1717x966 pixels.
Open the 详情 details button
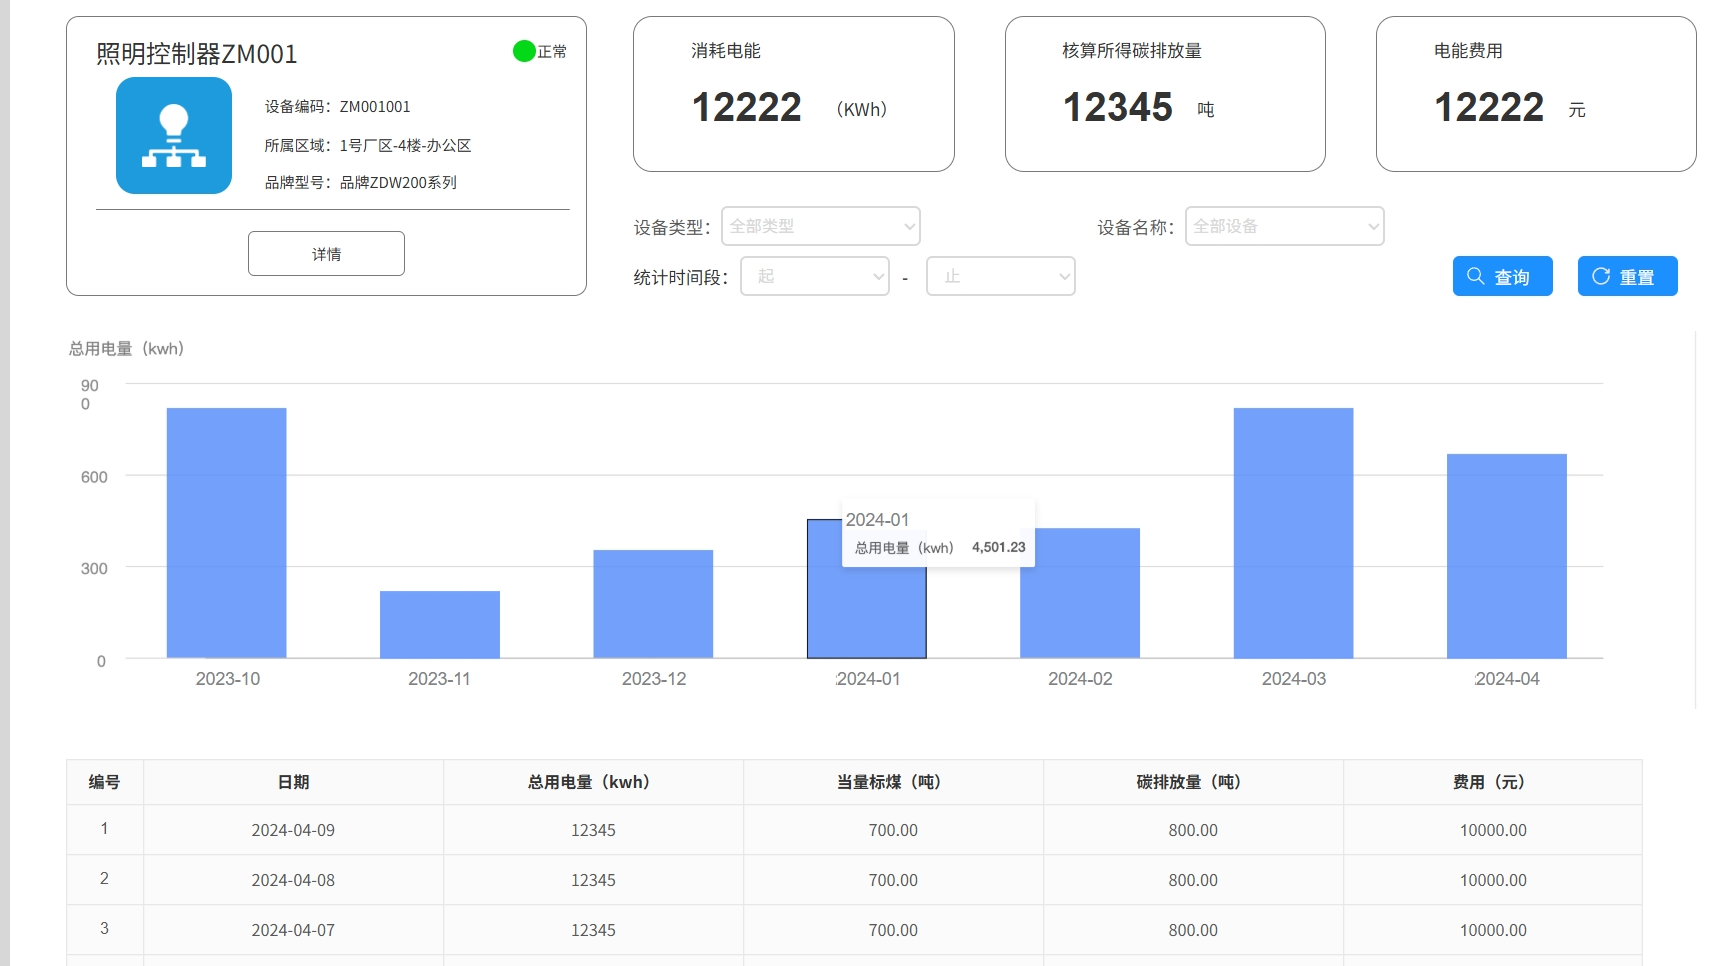[x=326, y=254]
